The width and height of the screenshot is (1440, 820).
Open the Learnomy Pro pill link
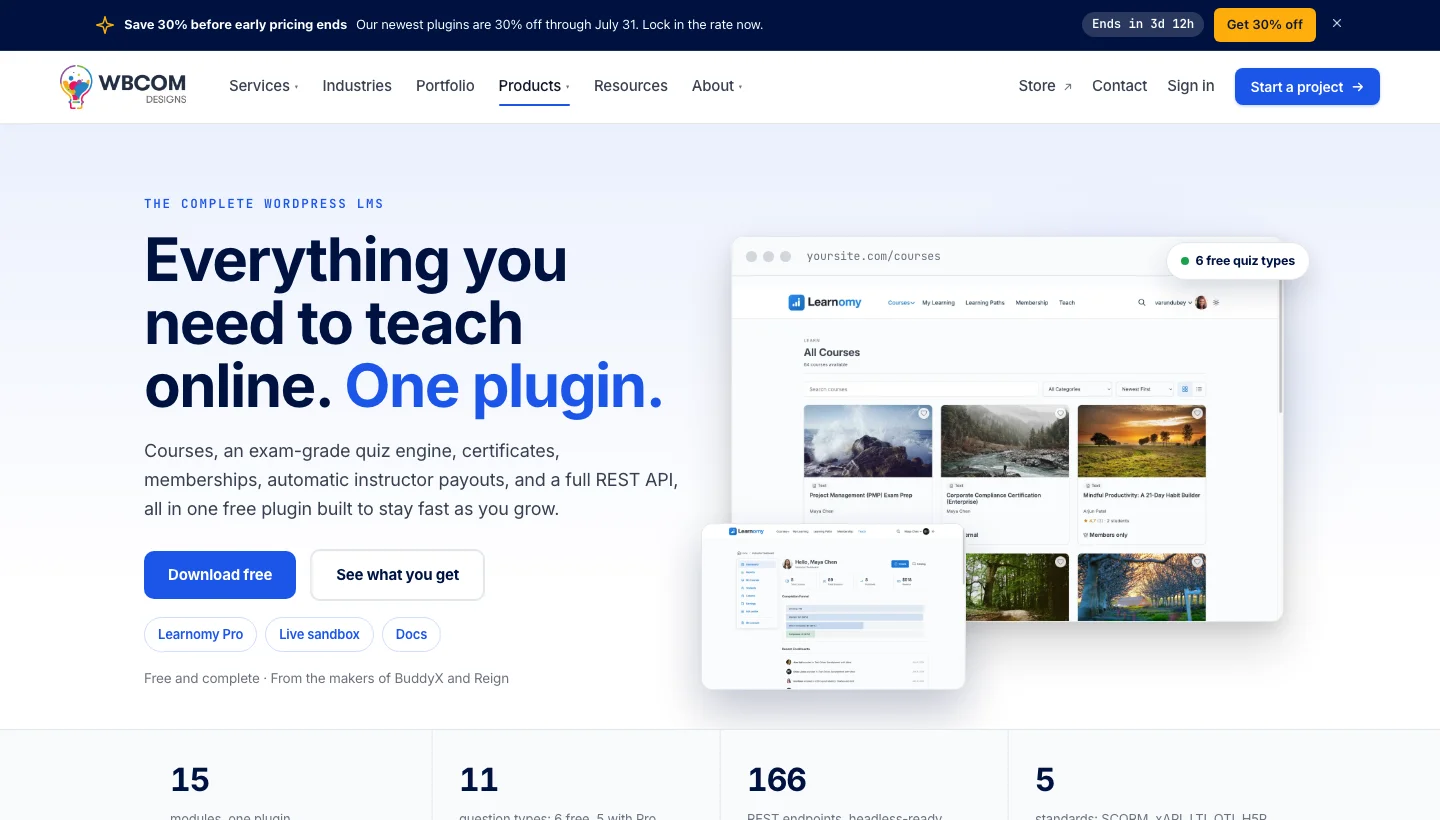(x=200, y=634)
